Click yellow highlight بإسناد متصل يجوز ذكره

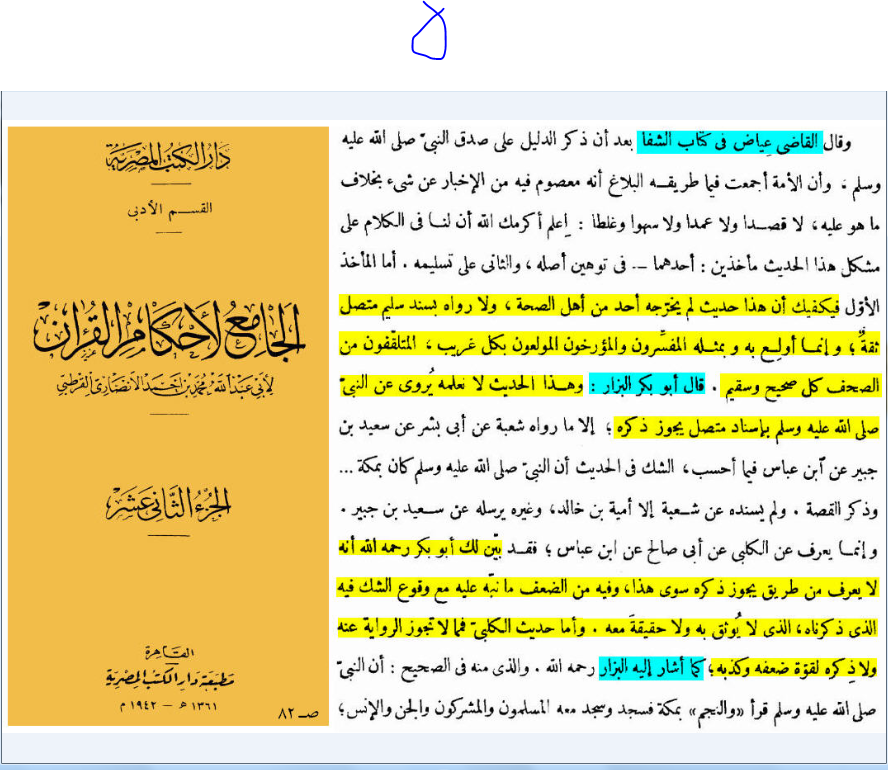point(747,428)
